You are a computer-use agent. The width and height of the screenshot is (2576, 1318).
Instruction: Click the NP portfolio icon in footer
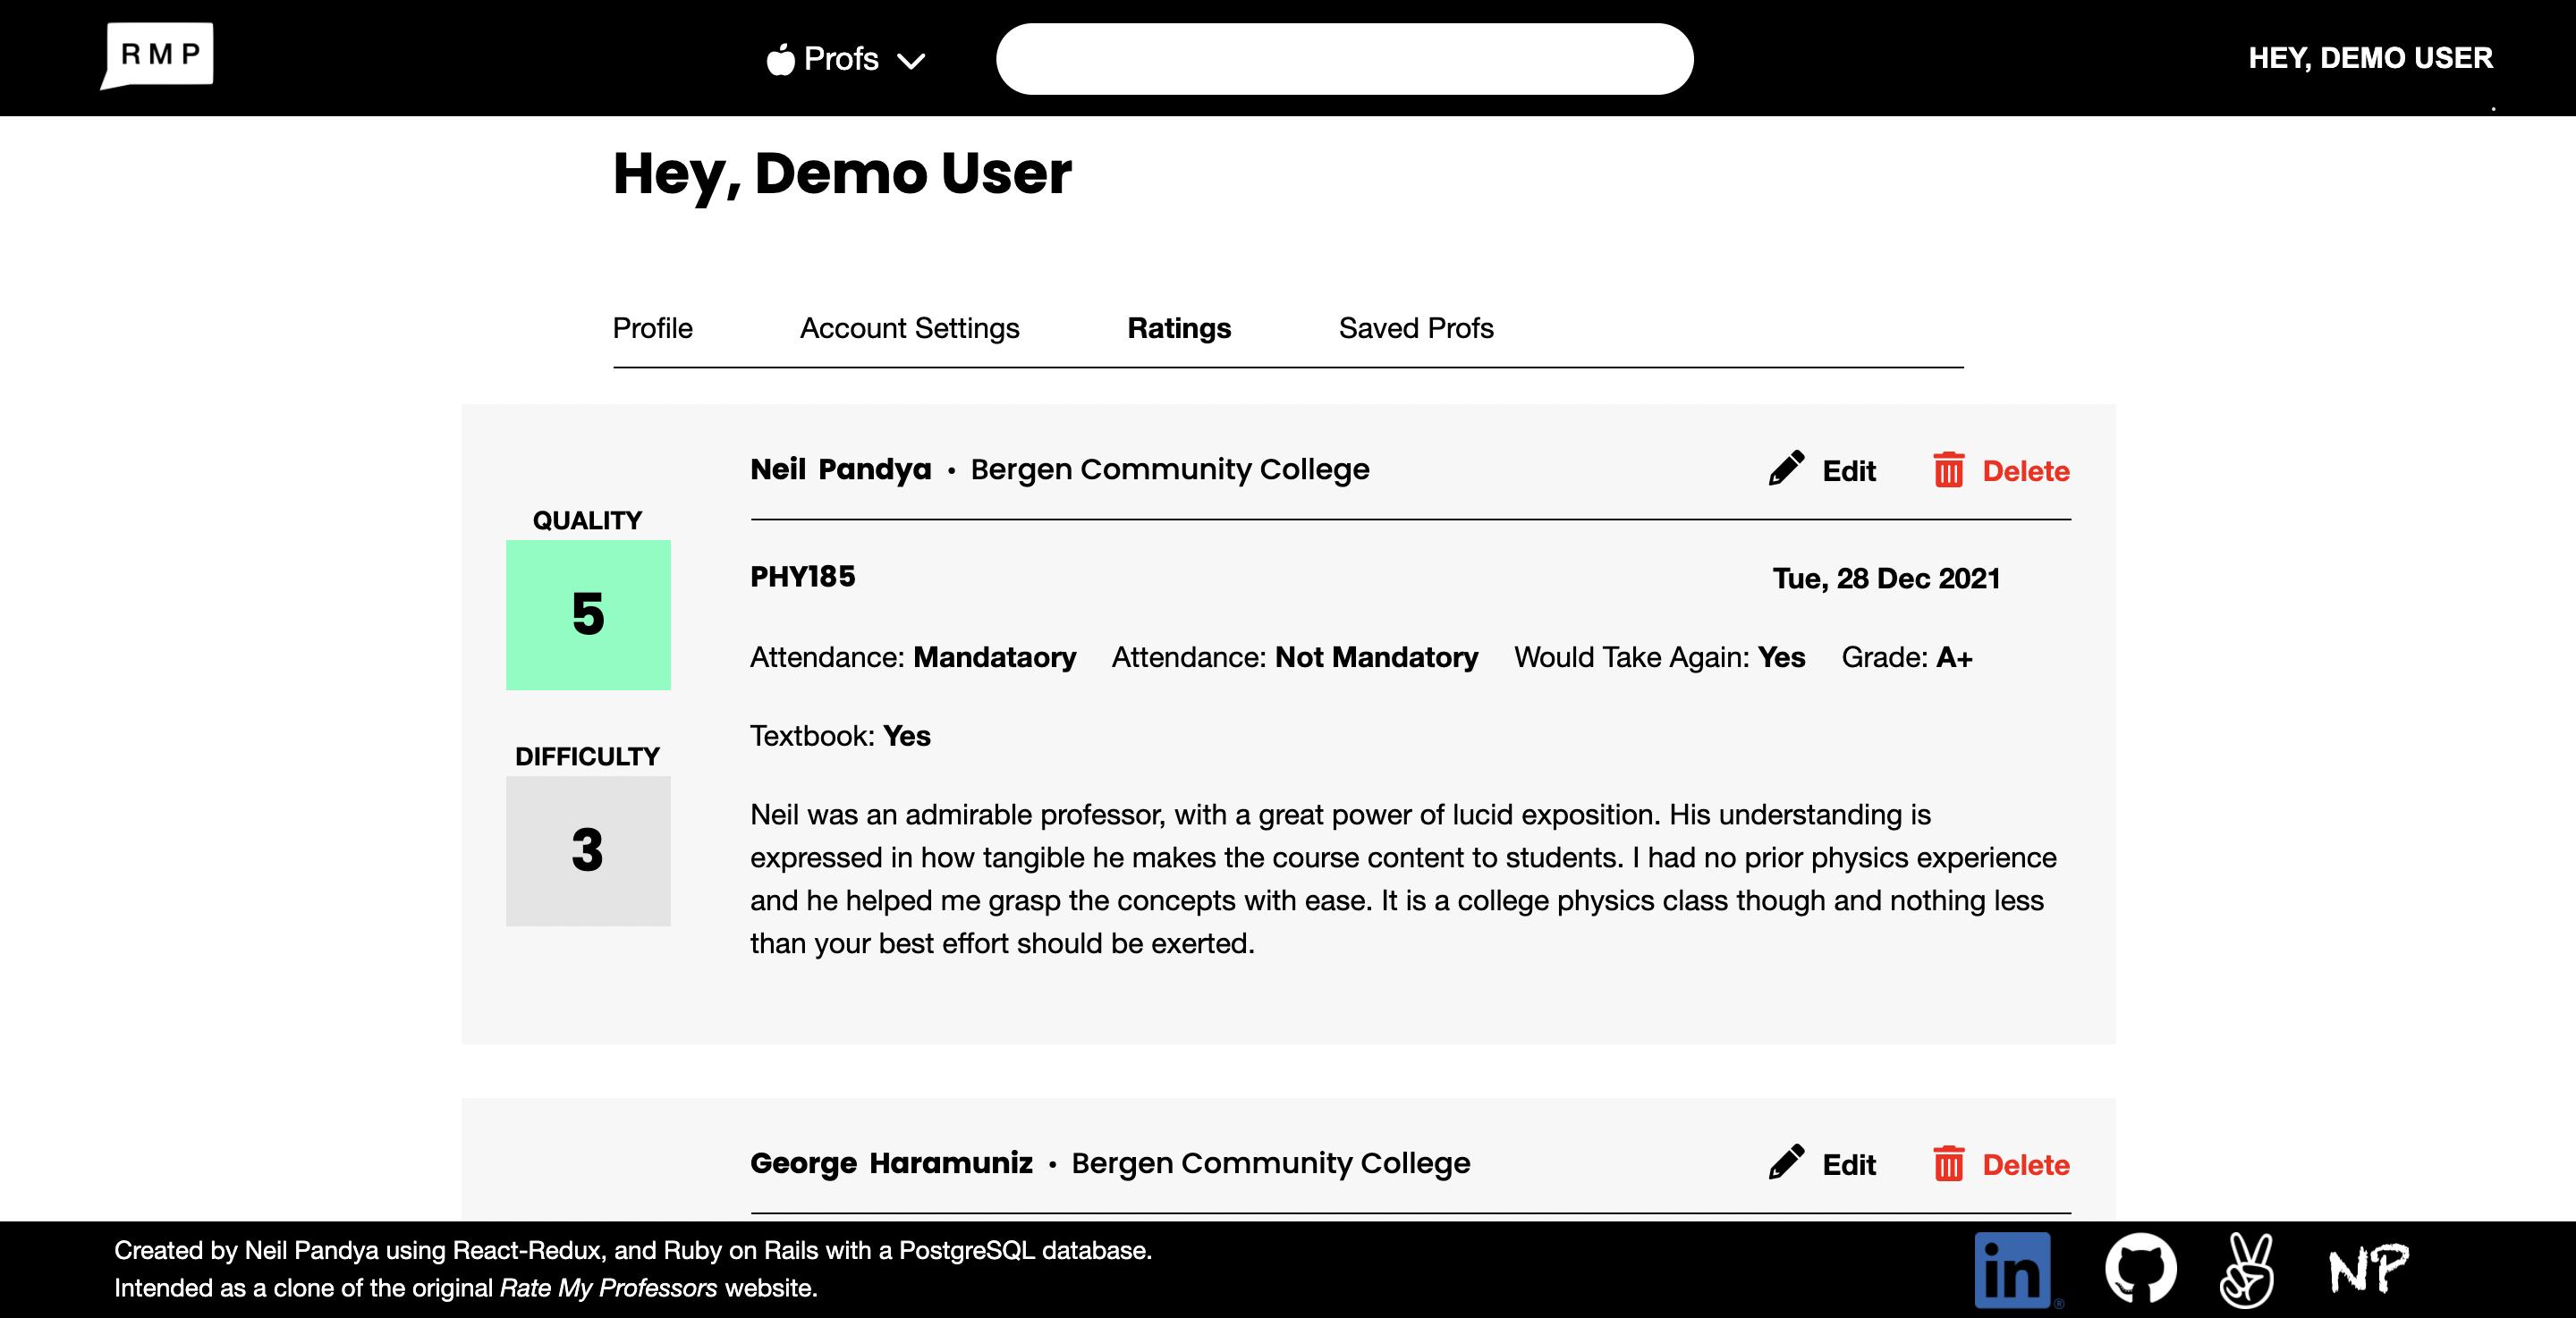pyautogui.click(x=2368, y=1269)
